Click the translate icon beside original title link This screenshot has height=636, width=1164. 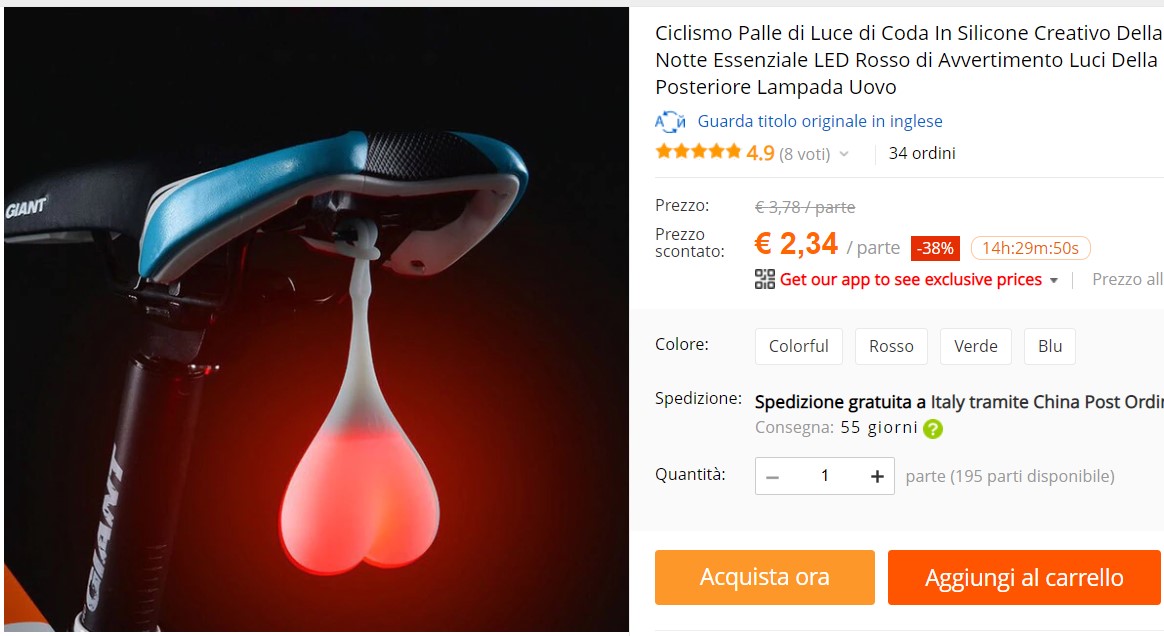pos(670,122)
